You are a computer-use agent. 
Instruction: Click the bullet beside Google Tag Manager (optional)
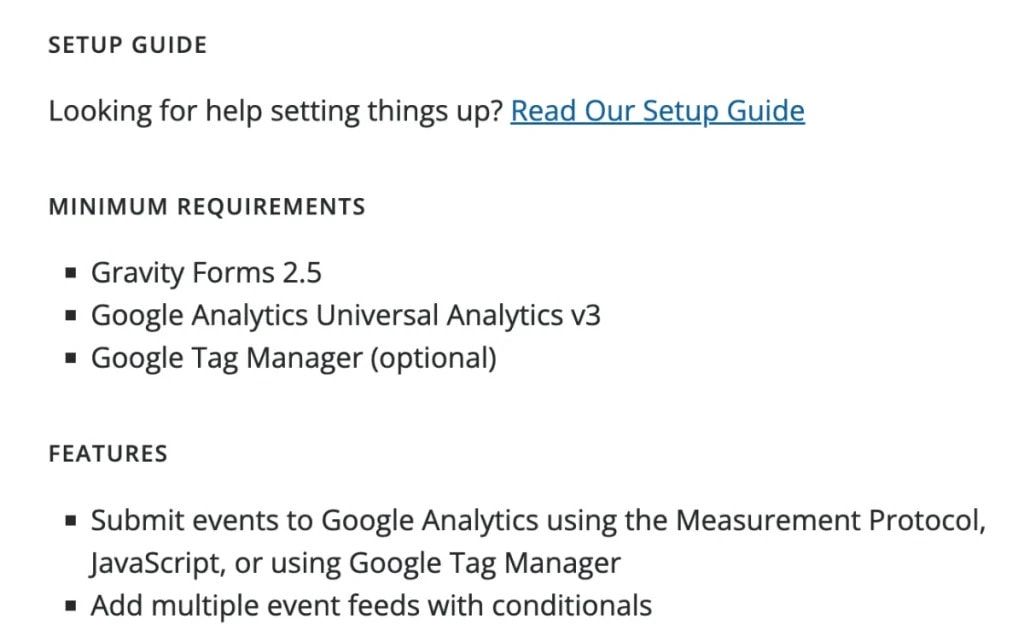tap(71, 358)
